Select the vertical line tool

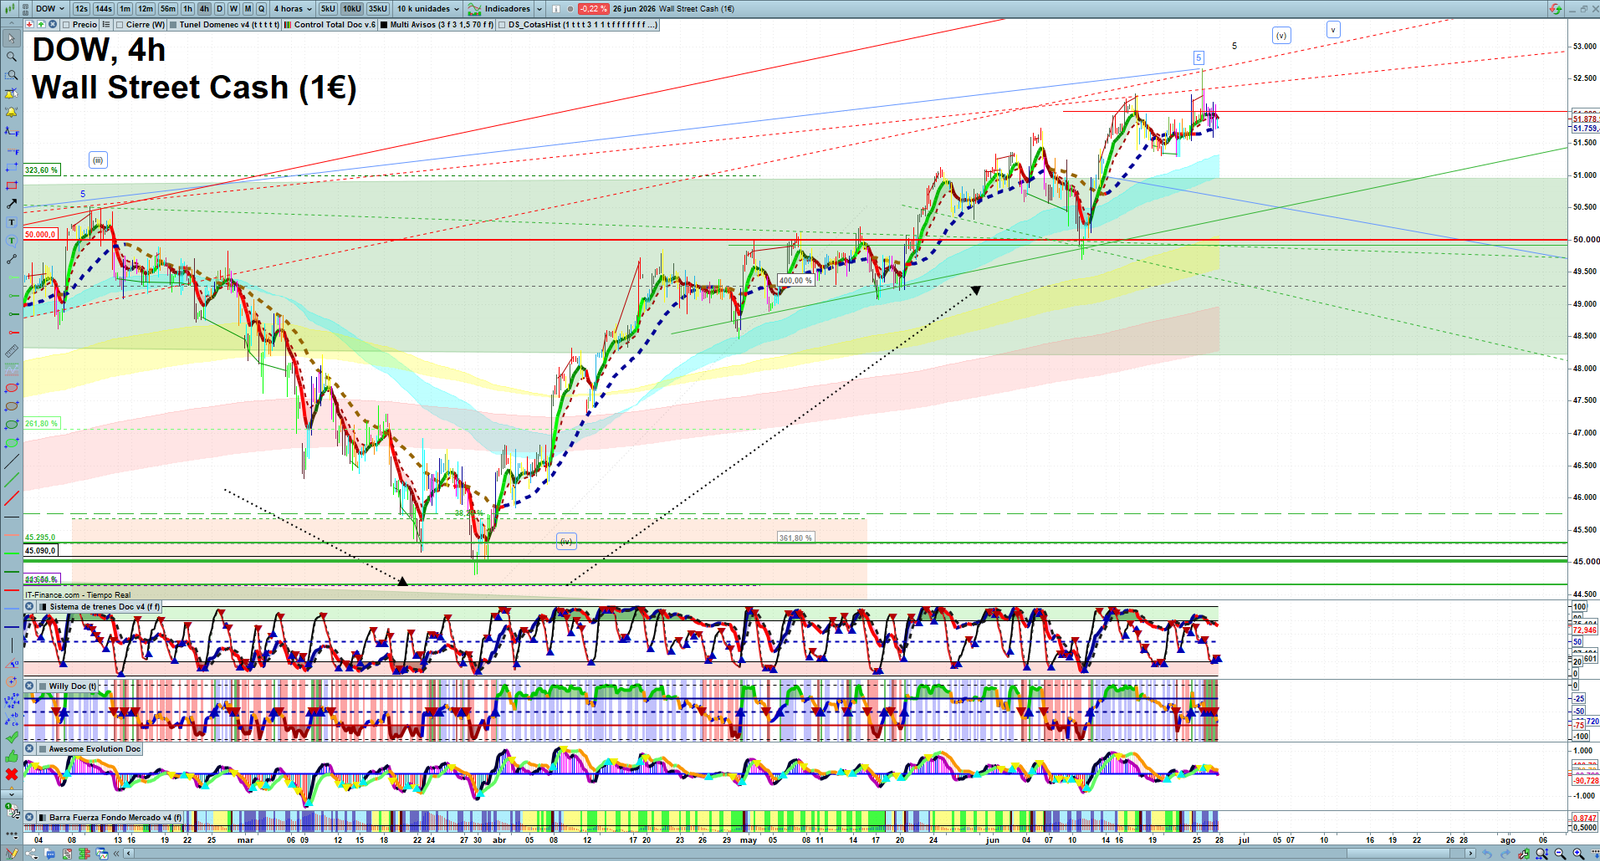tap(11, 644)
